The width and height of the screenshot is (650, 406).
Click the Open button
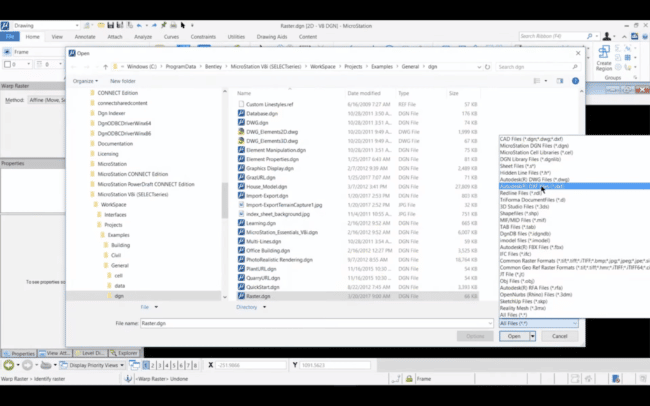point(514,336)
